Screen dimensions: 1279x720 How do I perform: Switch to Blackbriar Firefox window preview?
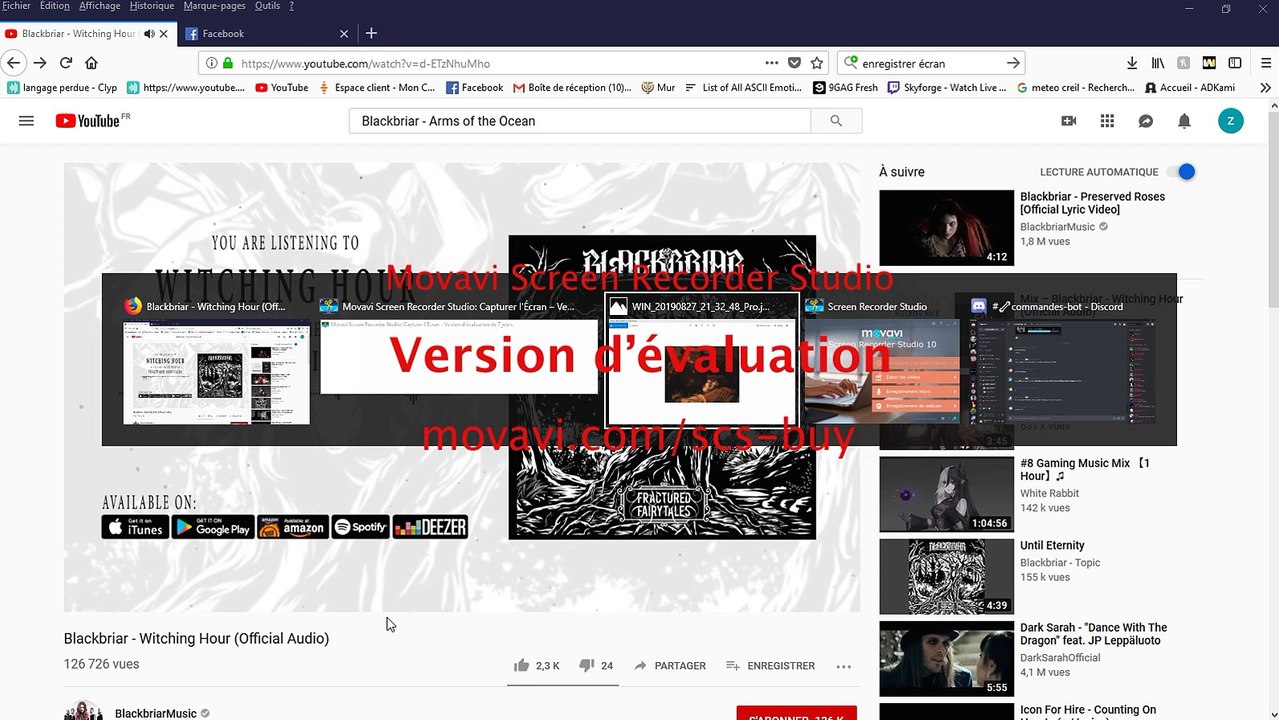pyautogui.click(x=217, y=360)
